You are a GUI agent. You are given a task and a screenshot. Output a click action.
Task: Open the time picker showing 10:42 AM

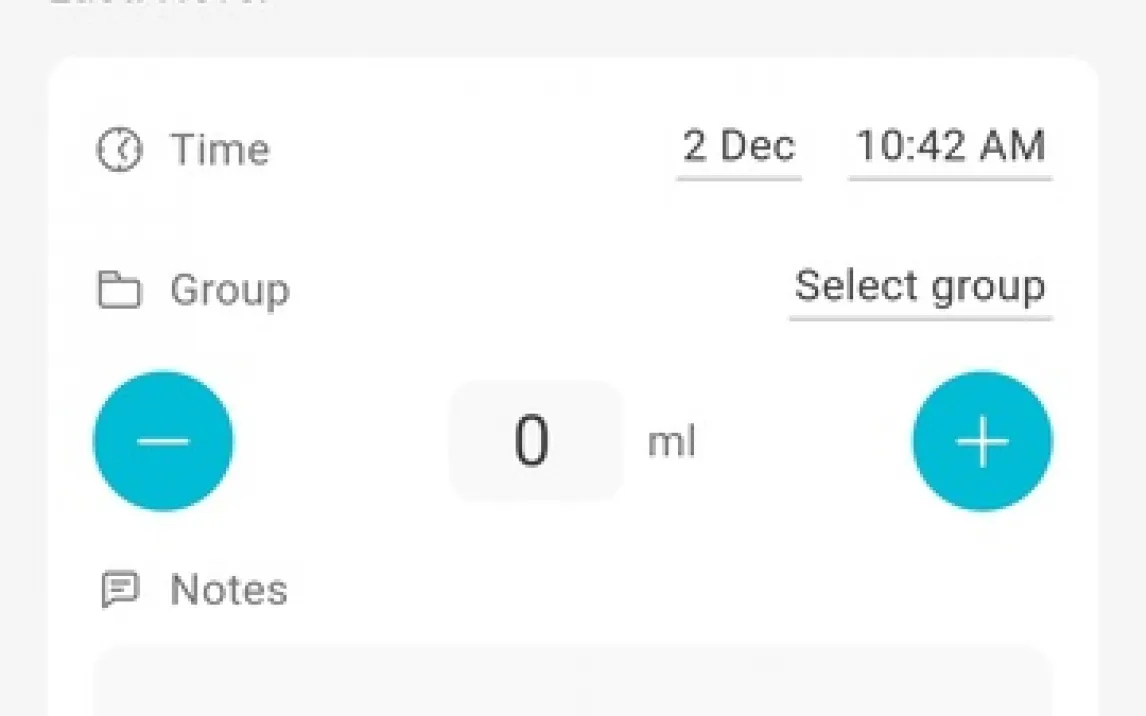pos(950,148)
